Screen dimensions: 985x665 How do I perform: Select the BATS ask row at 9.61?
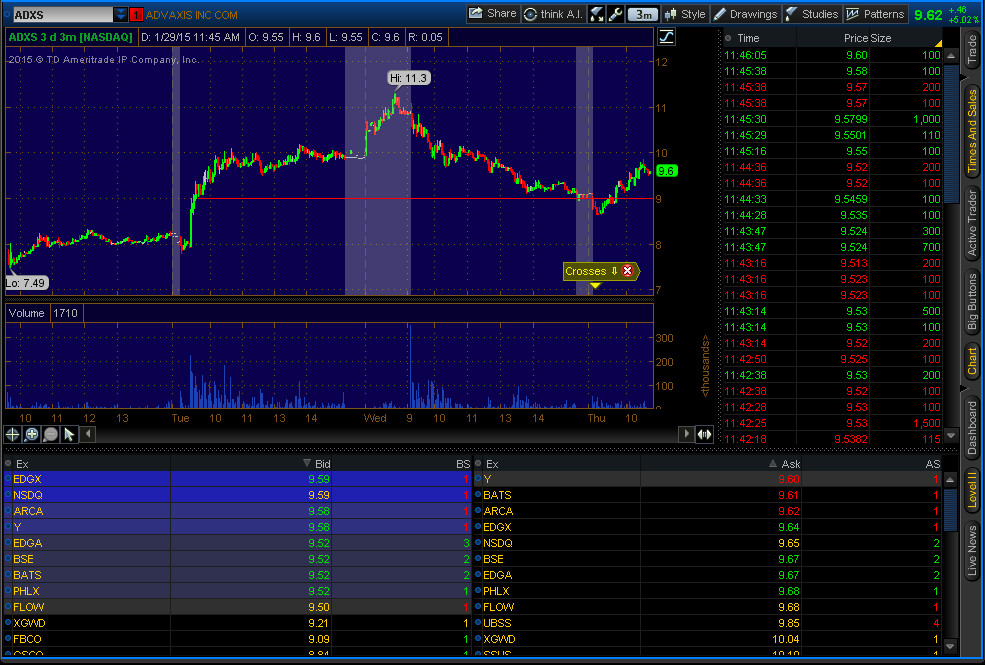pos(708,495)
